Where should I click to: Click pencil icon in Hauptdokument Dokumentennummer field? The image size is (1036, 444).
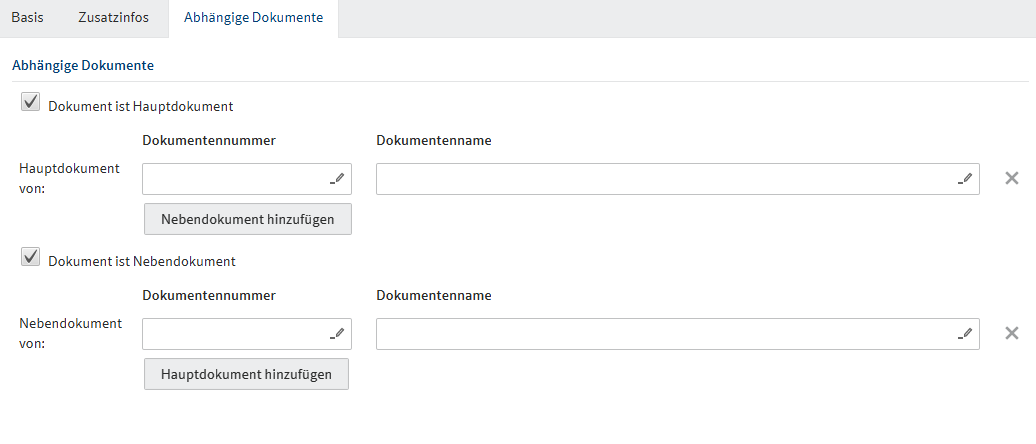pos(337,179)
